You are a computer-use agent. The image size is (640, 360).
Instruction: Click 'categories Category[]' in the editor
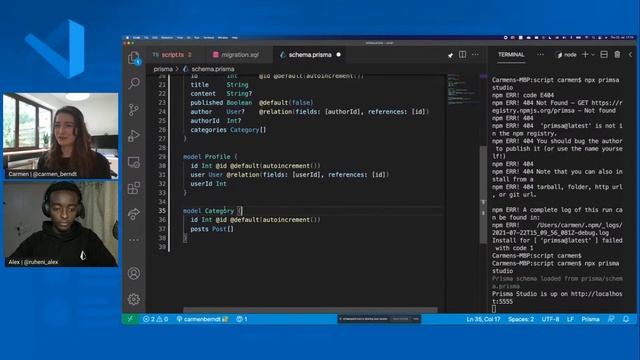228,130
